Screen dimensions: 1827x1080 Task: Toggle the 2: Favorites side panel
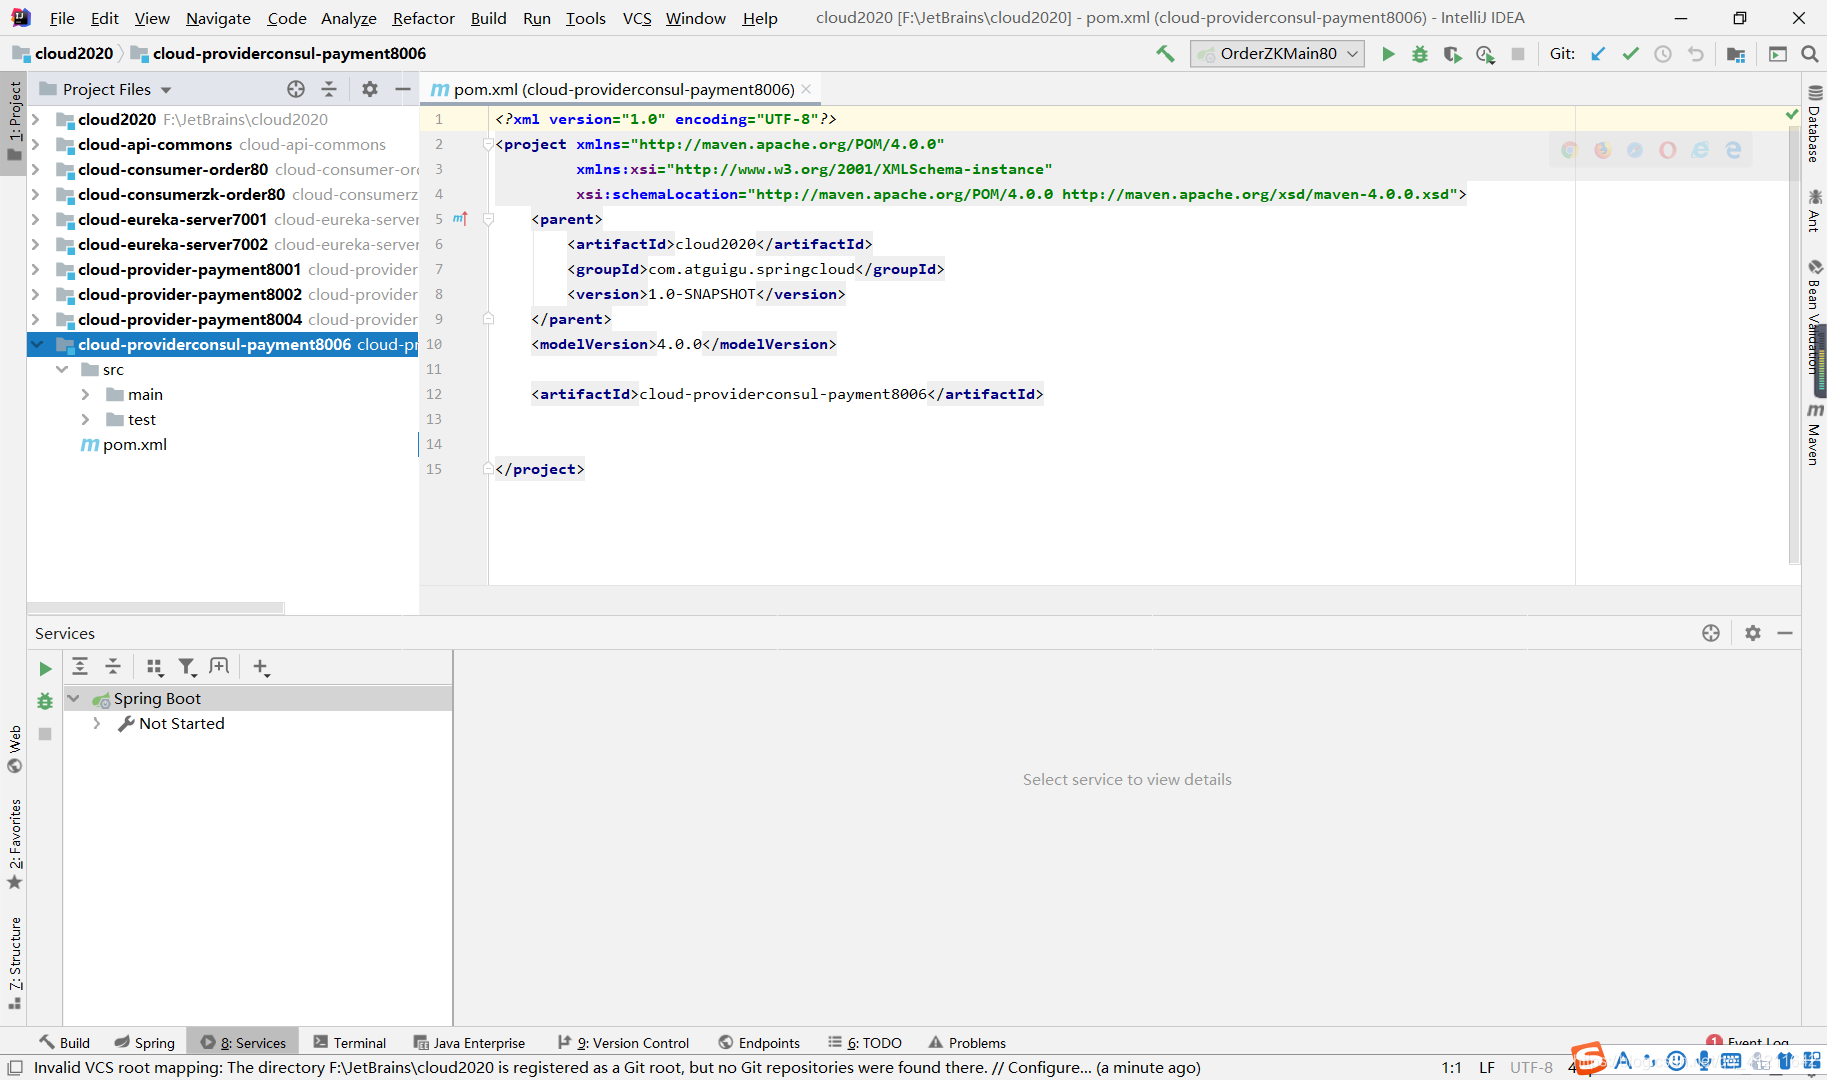pyautogui.click(x=14, y=845)
